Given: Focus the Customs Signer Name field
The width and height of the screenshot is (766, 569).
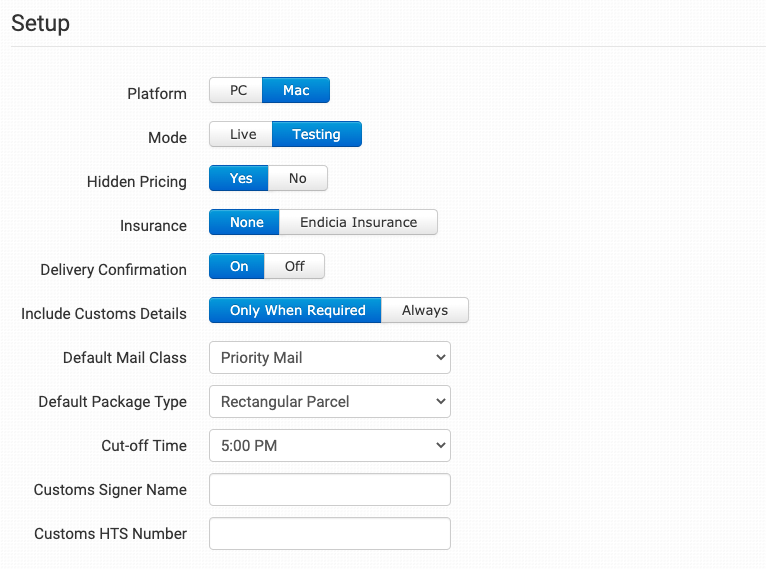Looking at the screenshot, I should tap(330, 490).
